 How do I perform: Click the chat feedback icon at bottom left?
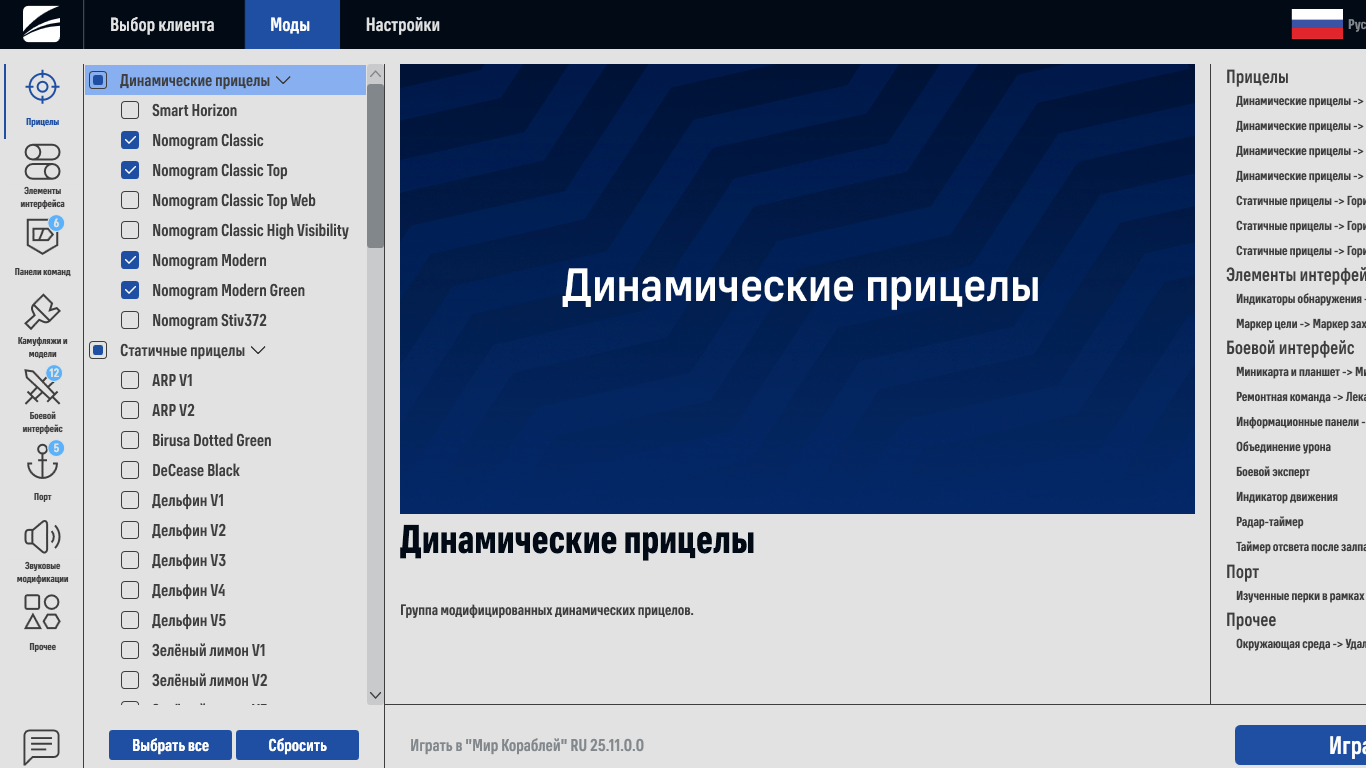(x=42, y=745)
